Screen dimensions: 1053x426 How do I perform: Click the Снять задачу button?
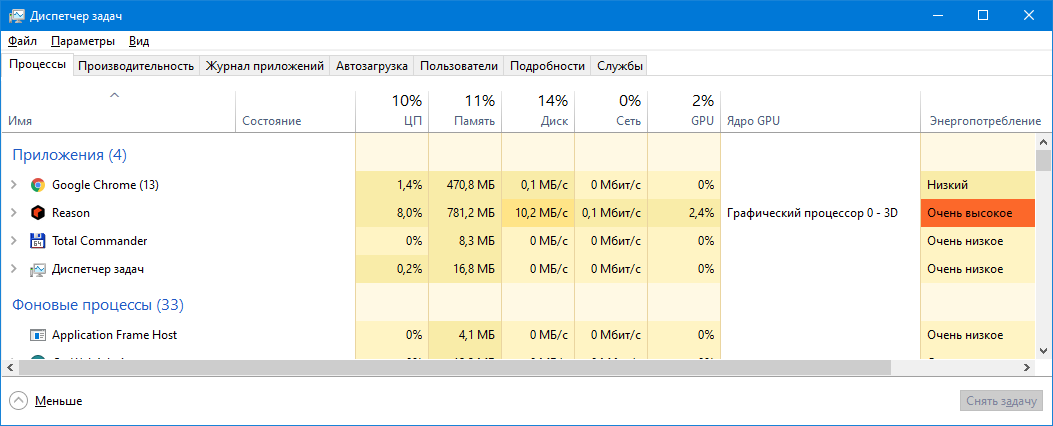(1000, 401)
